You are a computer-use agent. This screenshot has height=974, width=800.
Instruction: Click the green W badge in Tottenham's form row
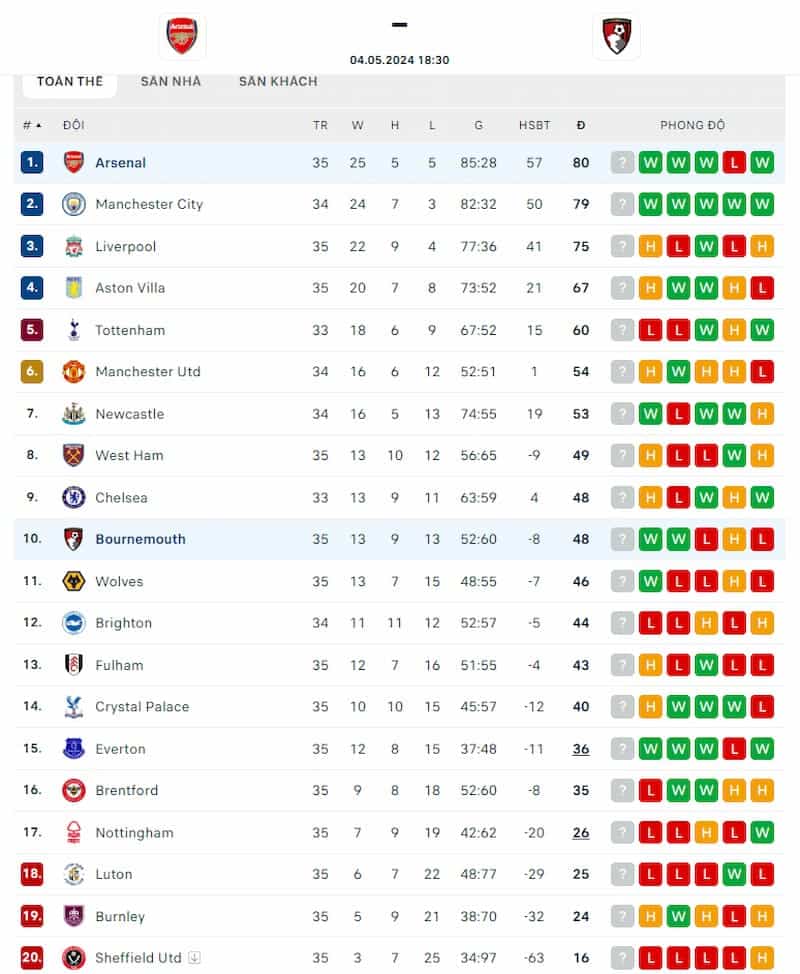(706, 329)
